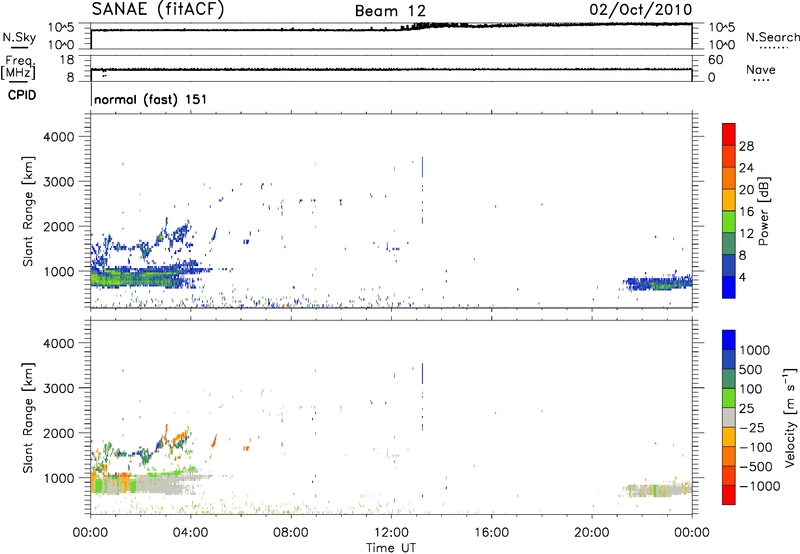Click the '-100' value on velocity colorbar

[x=756, y=447]
